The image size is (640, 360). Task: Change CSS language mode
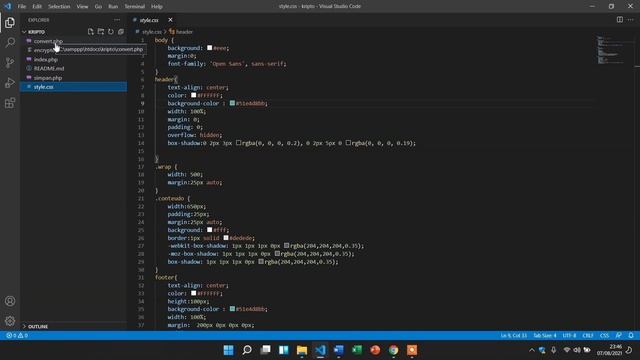coord(604,335)
